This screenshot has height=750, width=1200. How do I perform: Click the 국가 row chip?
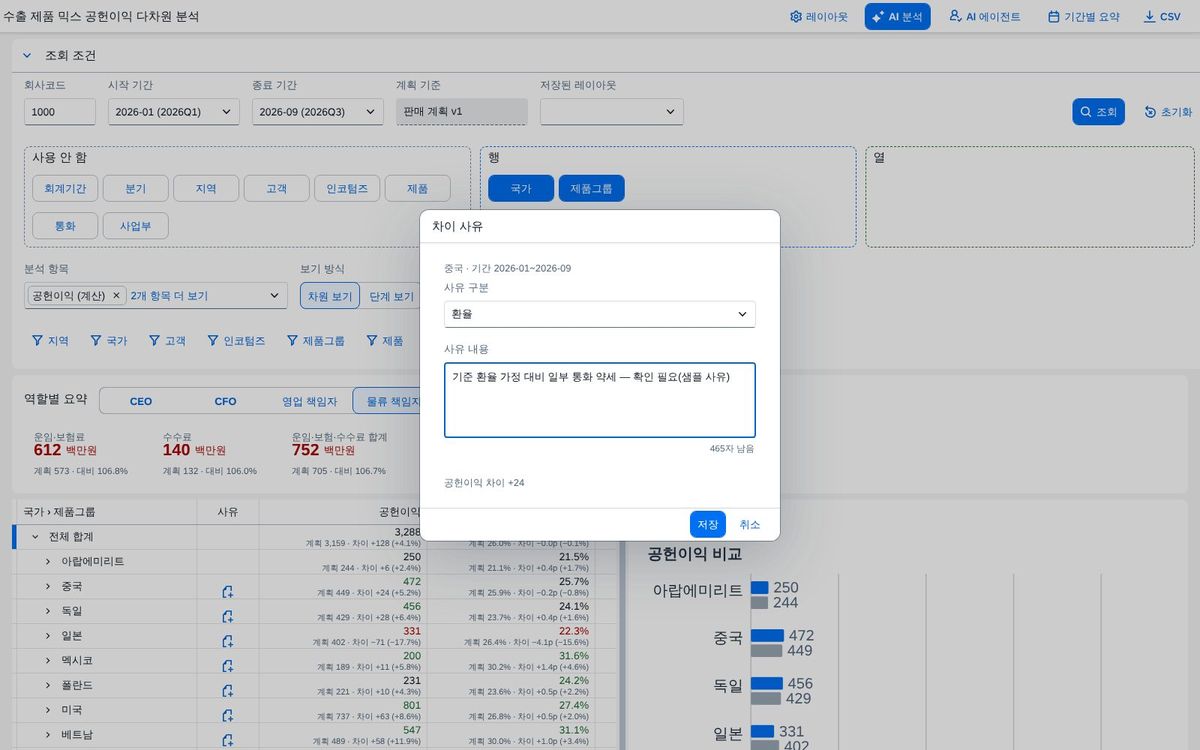(x=521, y=188)
